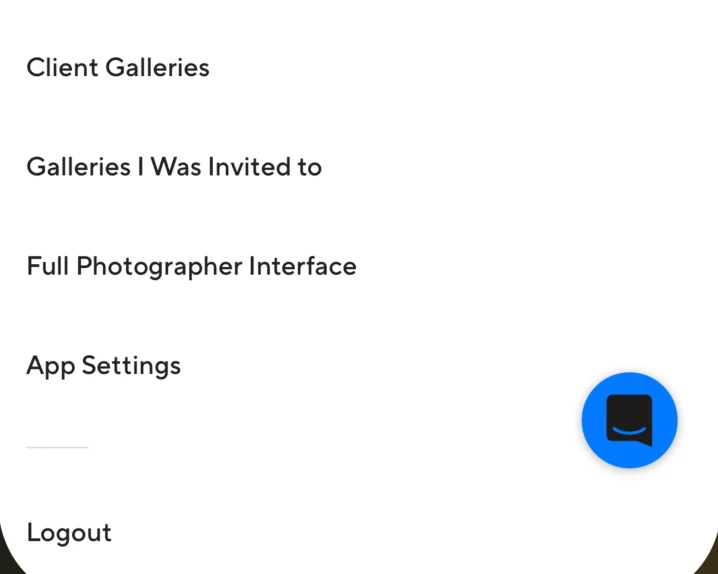
Task: Sign out via the Logout text
Action: pyautogui.click(x=69, y=533)
